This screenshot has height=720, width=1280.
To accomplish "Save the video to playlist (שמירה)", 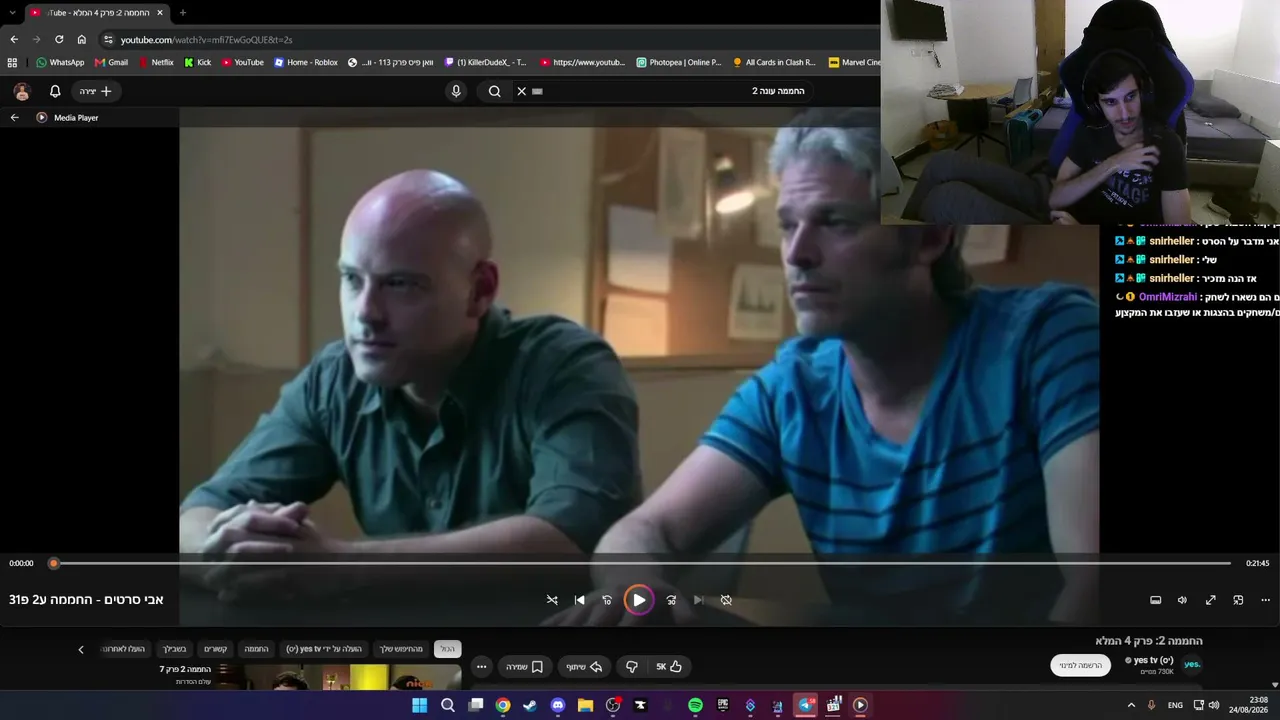I will (x=525, y=667).
